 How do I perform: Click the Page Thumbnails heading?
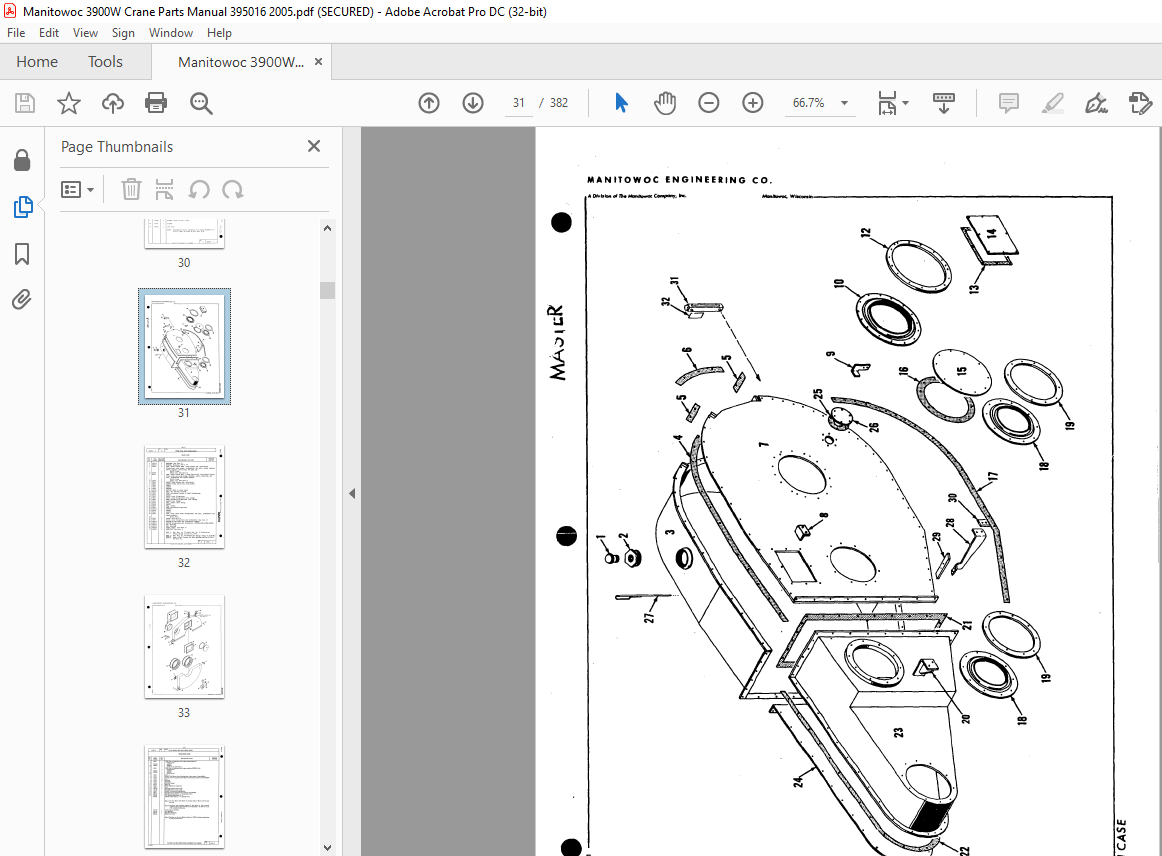coord(117,147)
